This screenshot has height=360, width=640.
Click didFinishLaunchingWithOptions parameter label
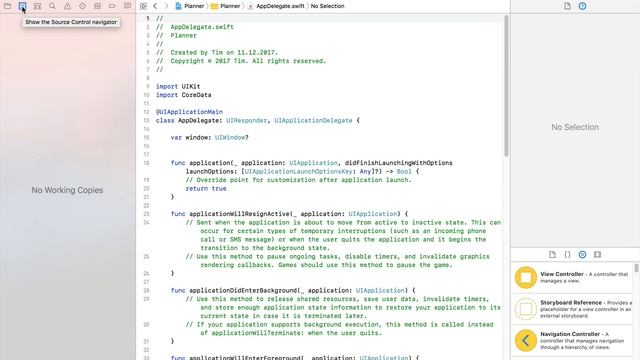398,163
